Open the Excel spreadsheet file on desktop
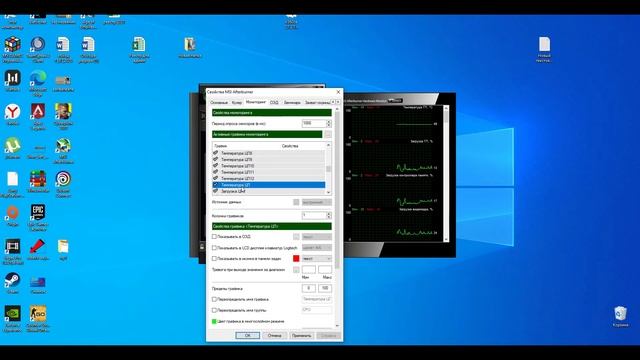 click(139, 44)
